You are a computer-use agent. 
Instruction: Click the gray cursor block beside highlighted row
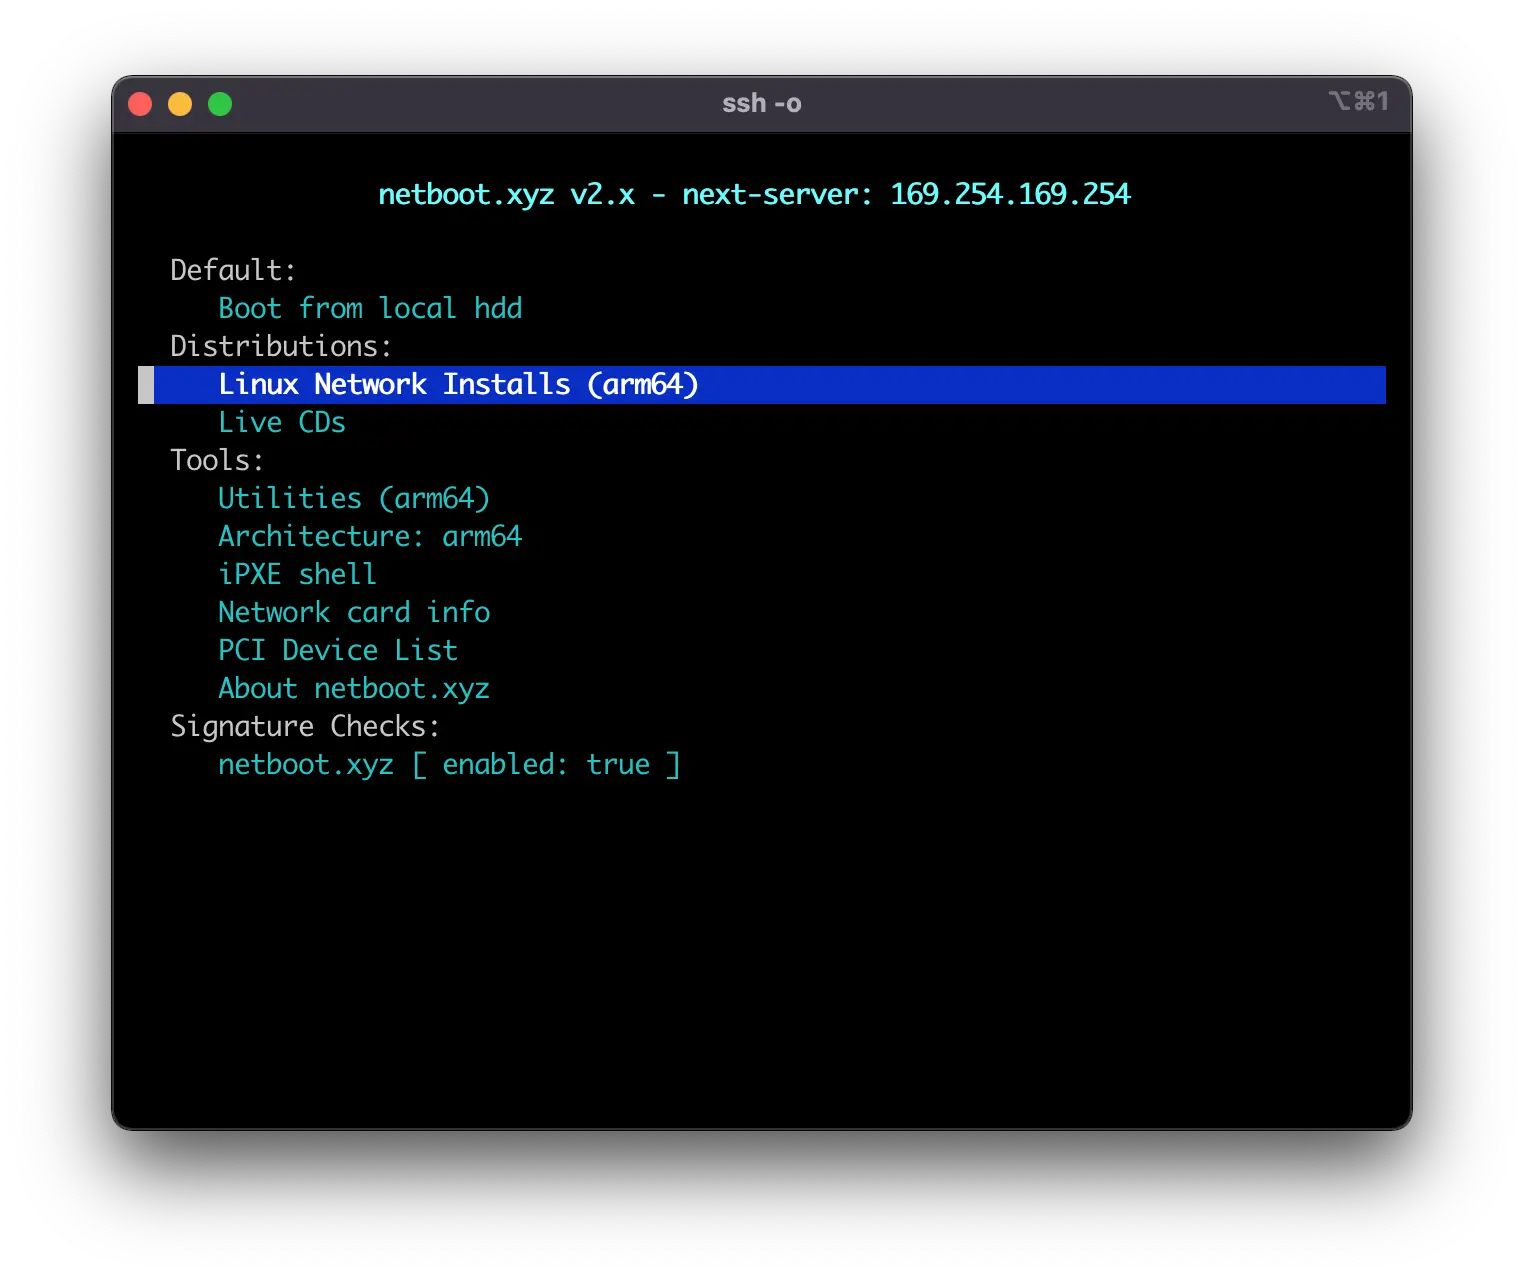pyautogui.click(x=146, y=385)
